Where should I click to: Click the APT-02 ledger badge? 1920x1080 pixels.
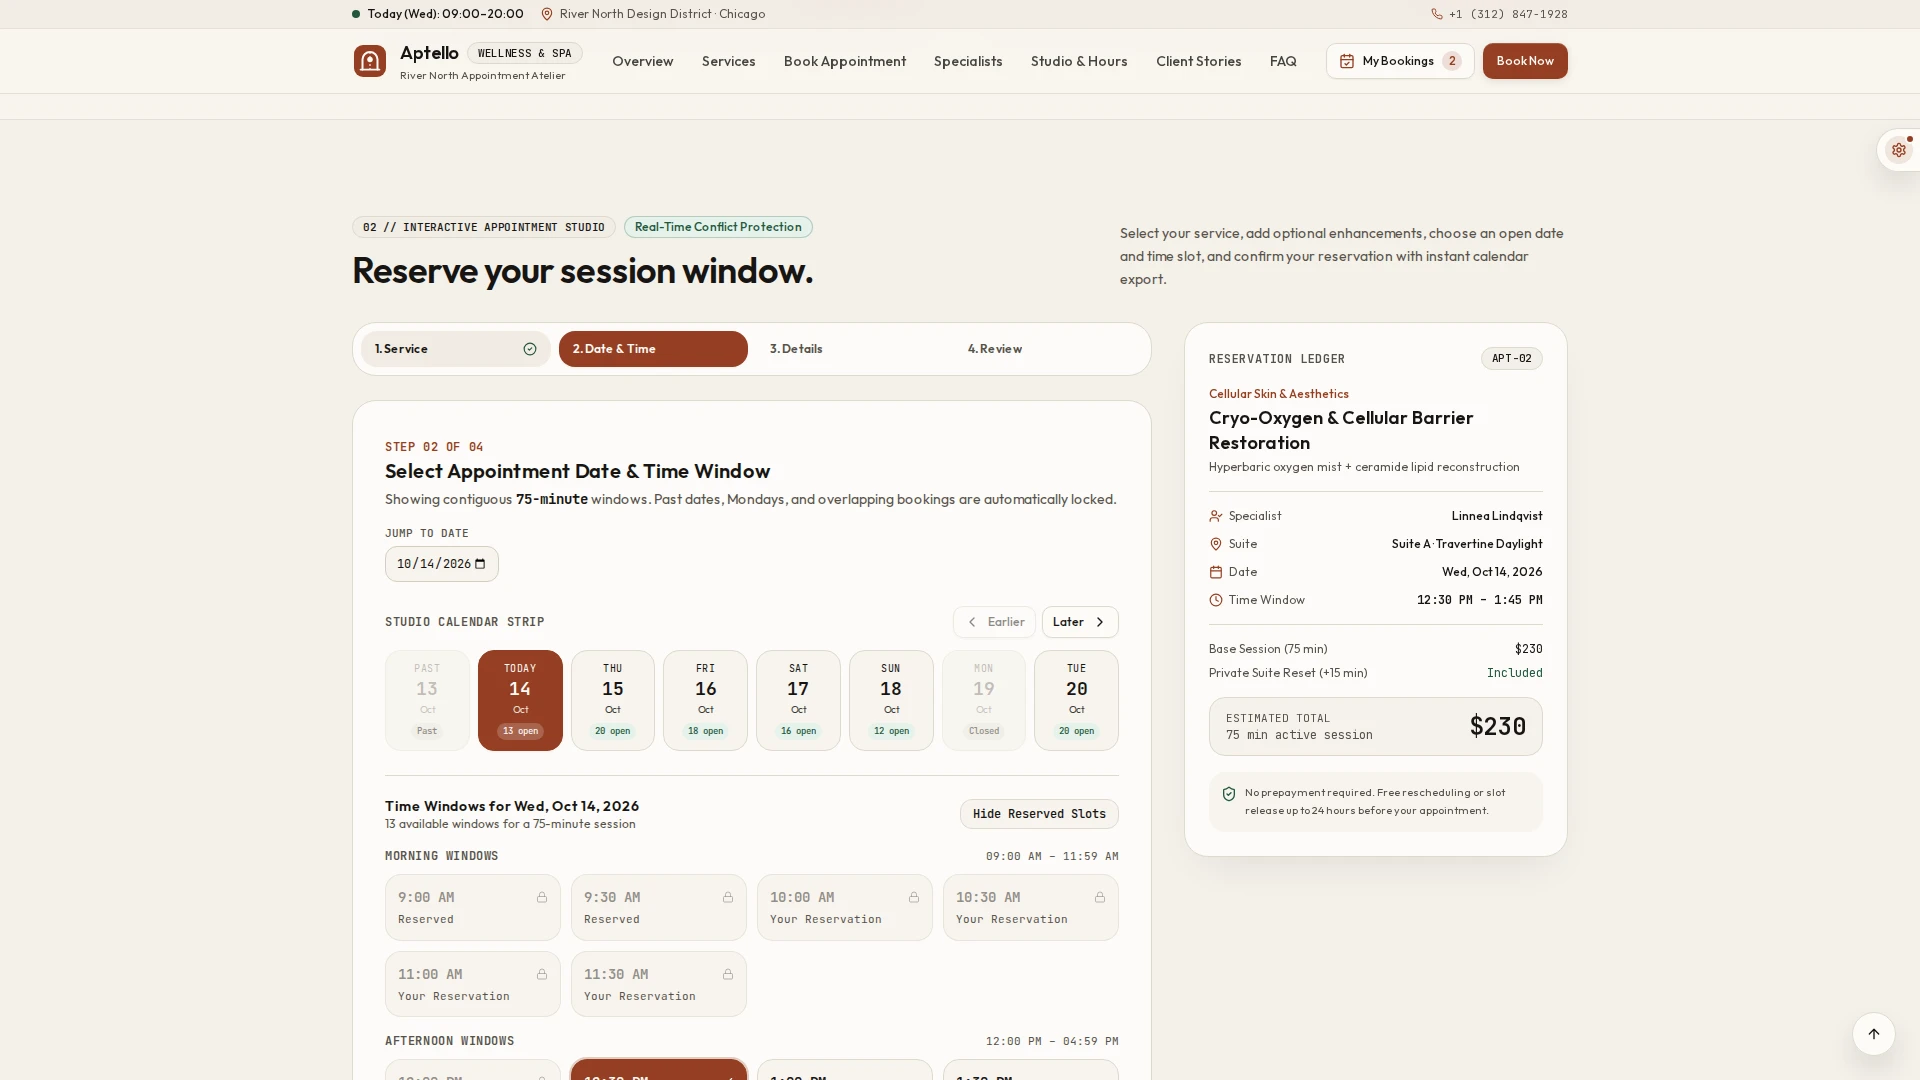(1511, 359)
